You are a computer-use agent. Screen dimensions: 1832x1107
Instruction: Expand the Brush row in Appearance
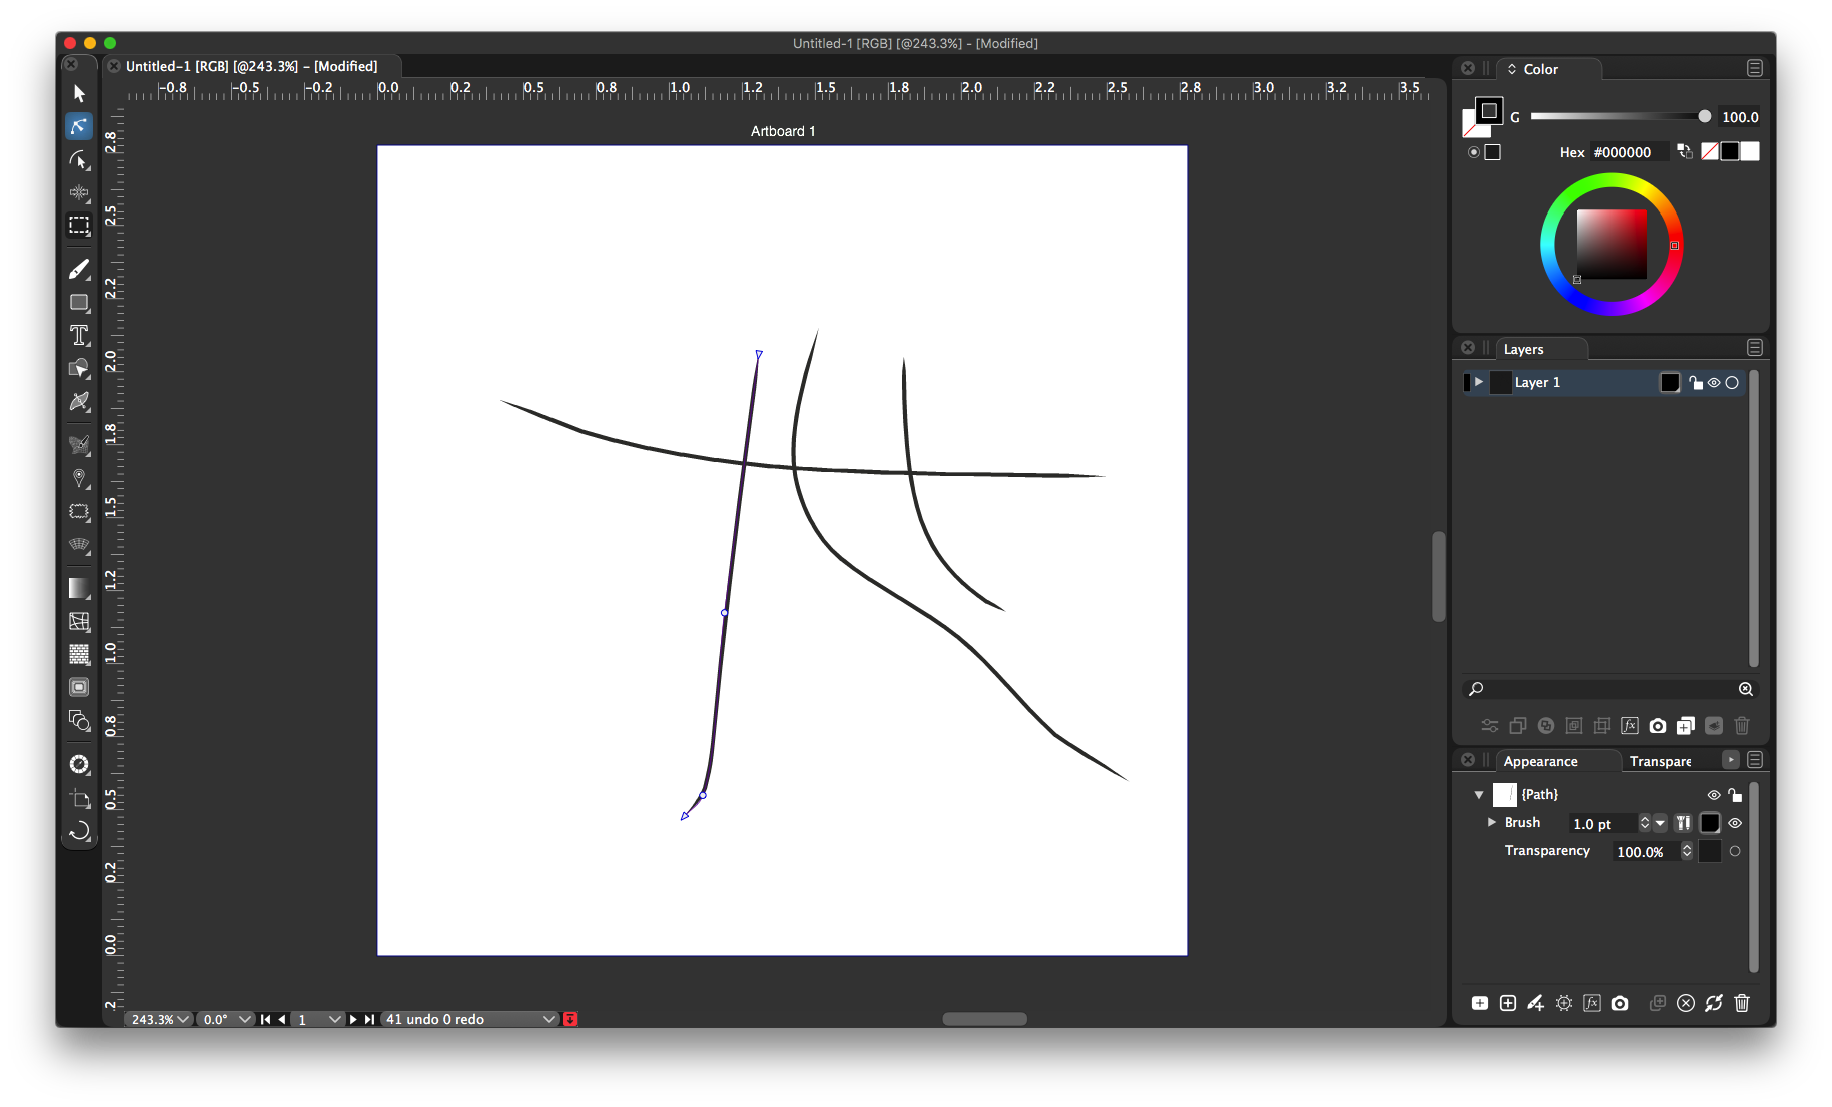[x=1491, y=822]
